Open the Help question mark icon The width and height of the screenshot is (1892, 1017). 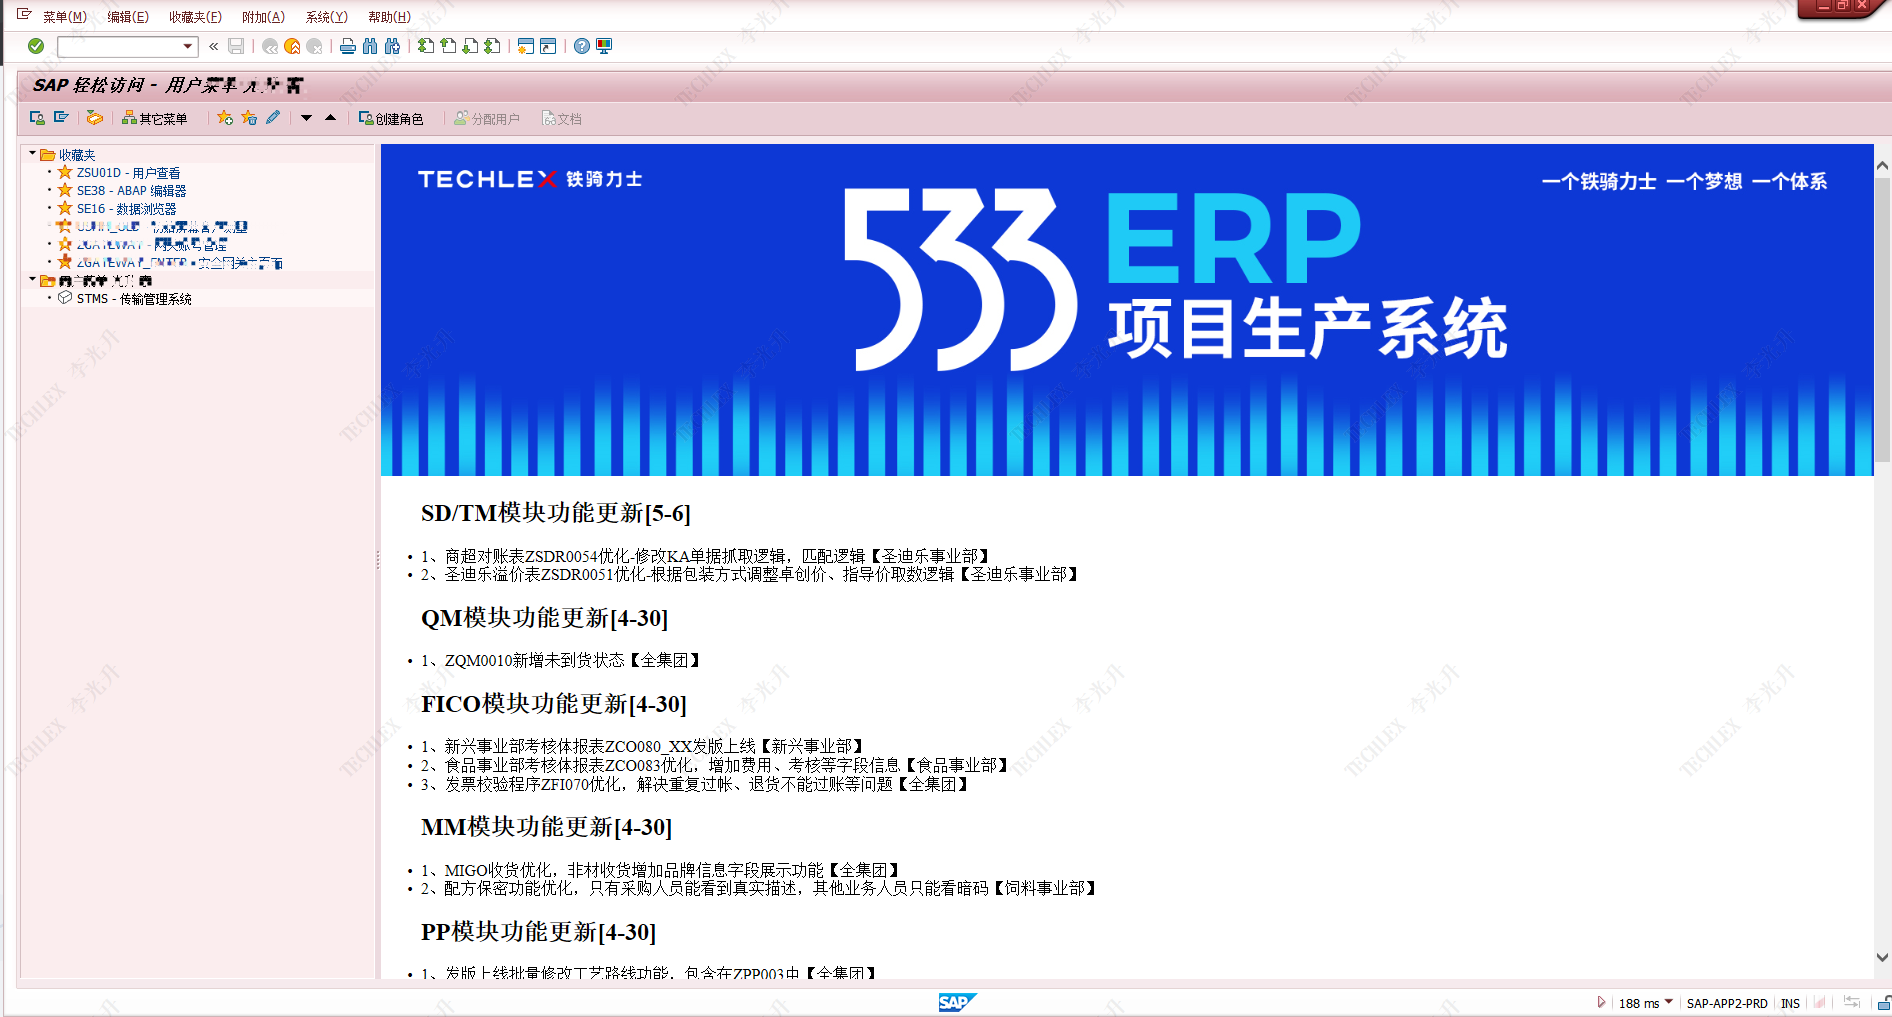(582, 46)
